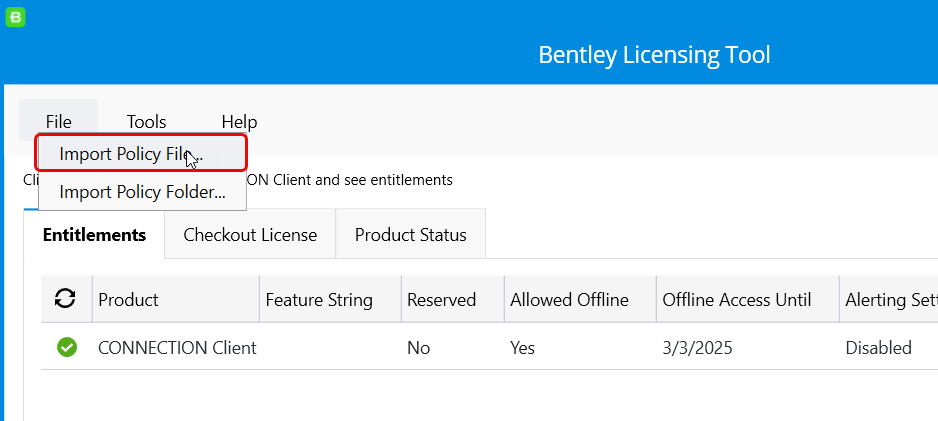Open the Help menu
The image size is (938, 421).
[x=239, y=122]
